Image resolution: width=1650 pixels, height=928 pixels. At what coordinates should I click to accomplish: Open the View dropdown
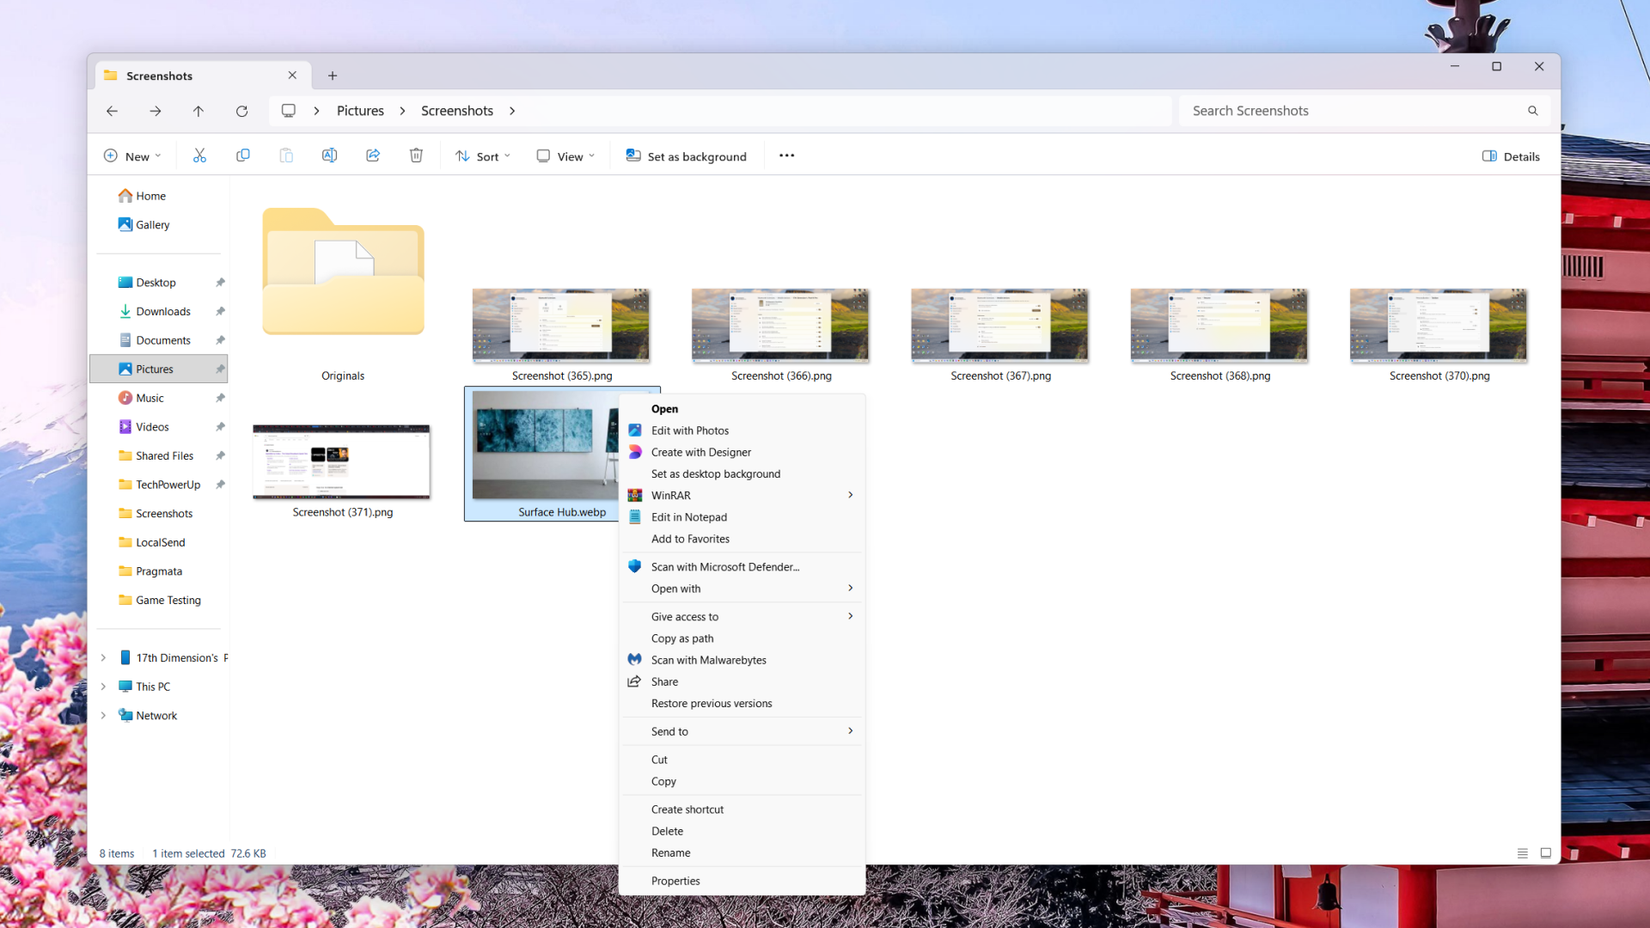(565, 156)
